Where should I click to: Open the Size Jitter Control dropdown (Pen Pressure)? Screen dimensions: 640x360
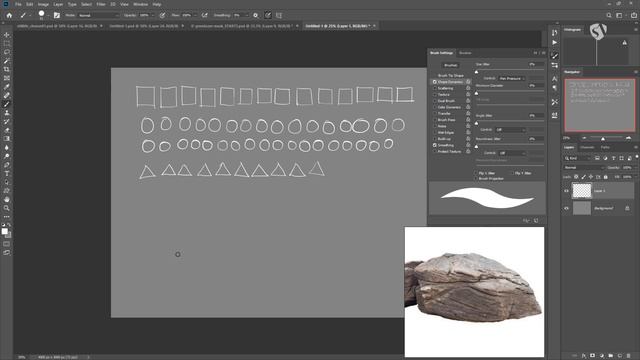[x=511, y=78]
